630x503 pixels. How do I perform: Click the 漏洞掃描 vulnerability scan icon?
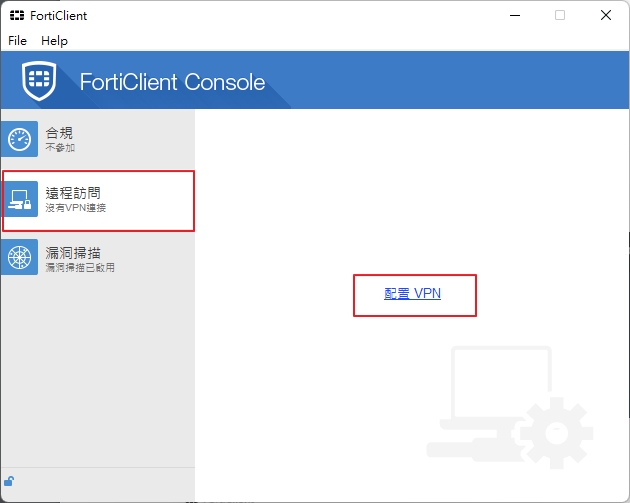pyautogui.click(x=20, y=257)
